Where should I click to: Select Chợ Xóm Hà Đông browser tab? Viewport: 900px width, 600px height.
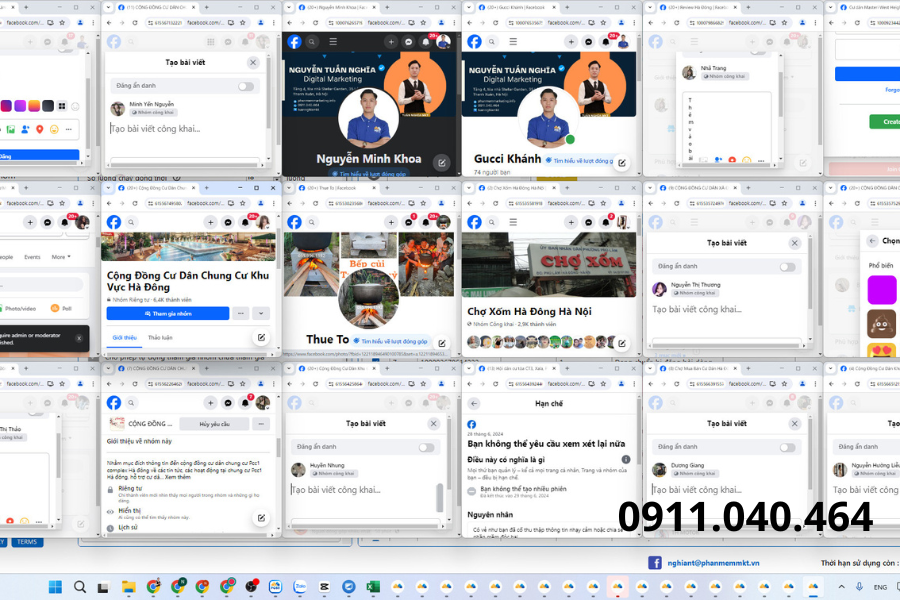coord(515,188)
